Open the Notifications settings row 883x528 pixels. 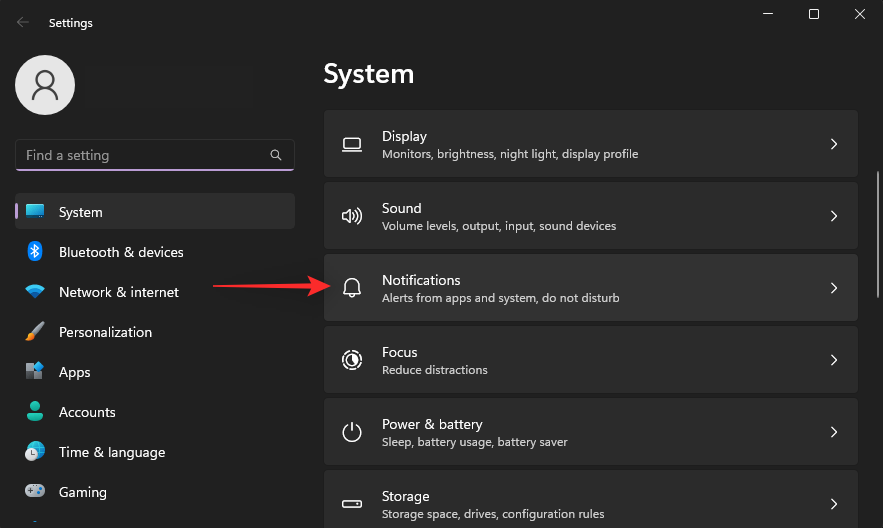pos(590,288)
